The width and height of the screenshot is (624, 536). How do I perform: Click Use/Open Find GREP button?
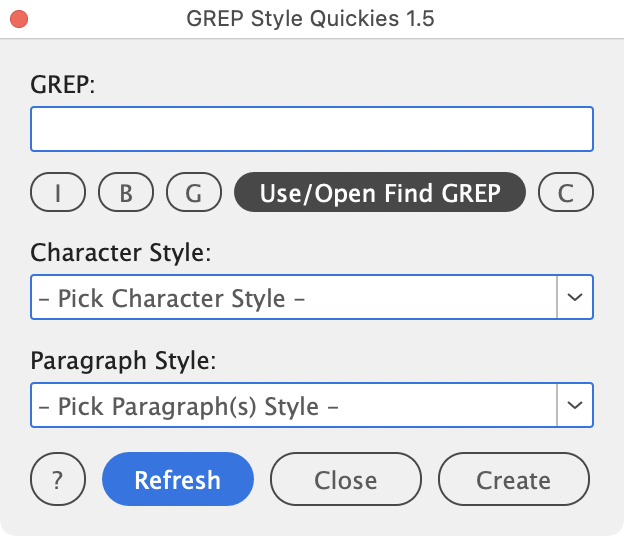tap(380, 193)
